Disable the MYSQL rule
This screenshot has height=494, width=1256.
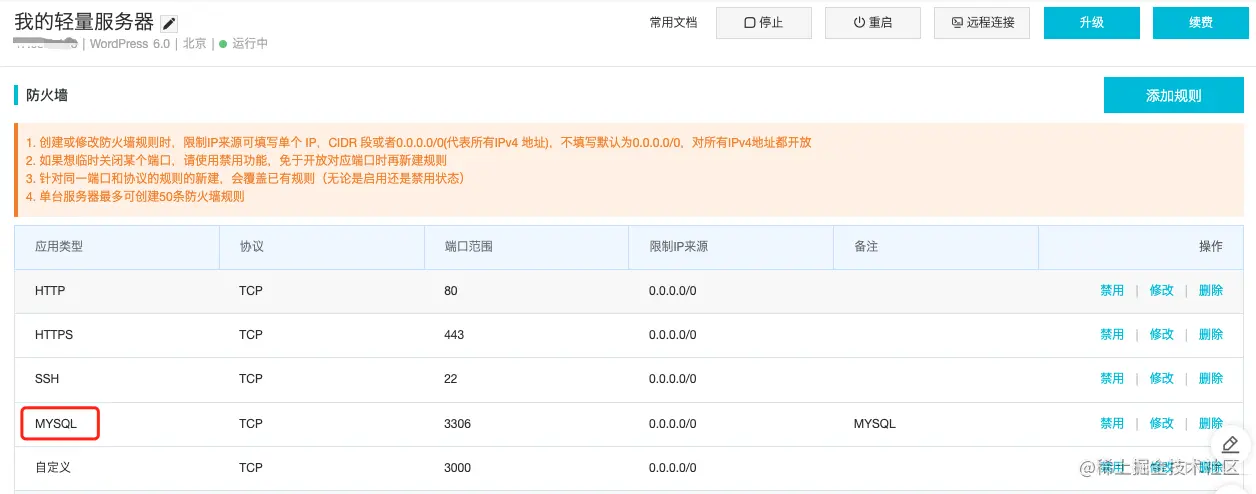(x=1112, y=424)
